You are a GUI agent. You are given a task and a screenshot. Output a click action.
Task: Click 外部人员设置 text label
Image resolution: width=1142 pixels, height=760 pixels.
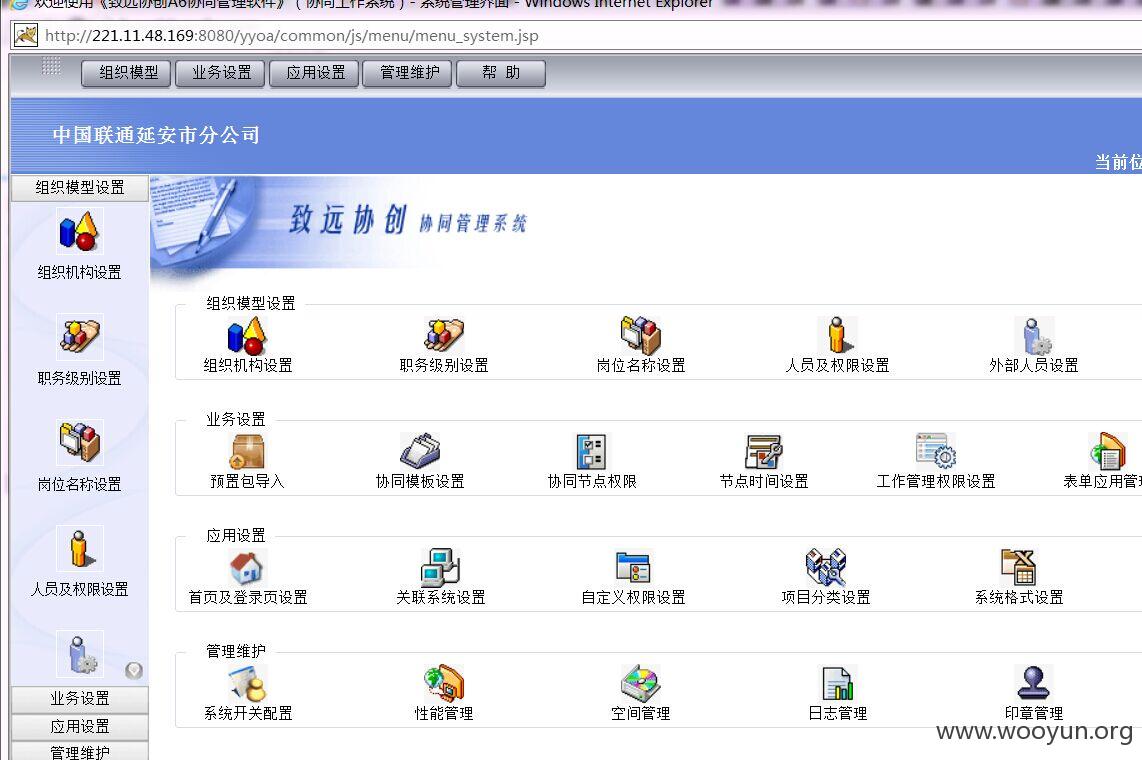point(1033,365)
